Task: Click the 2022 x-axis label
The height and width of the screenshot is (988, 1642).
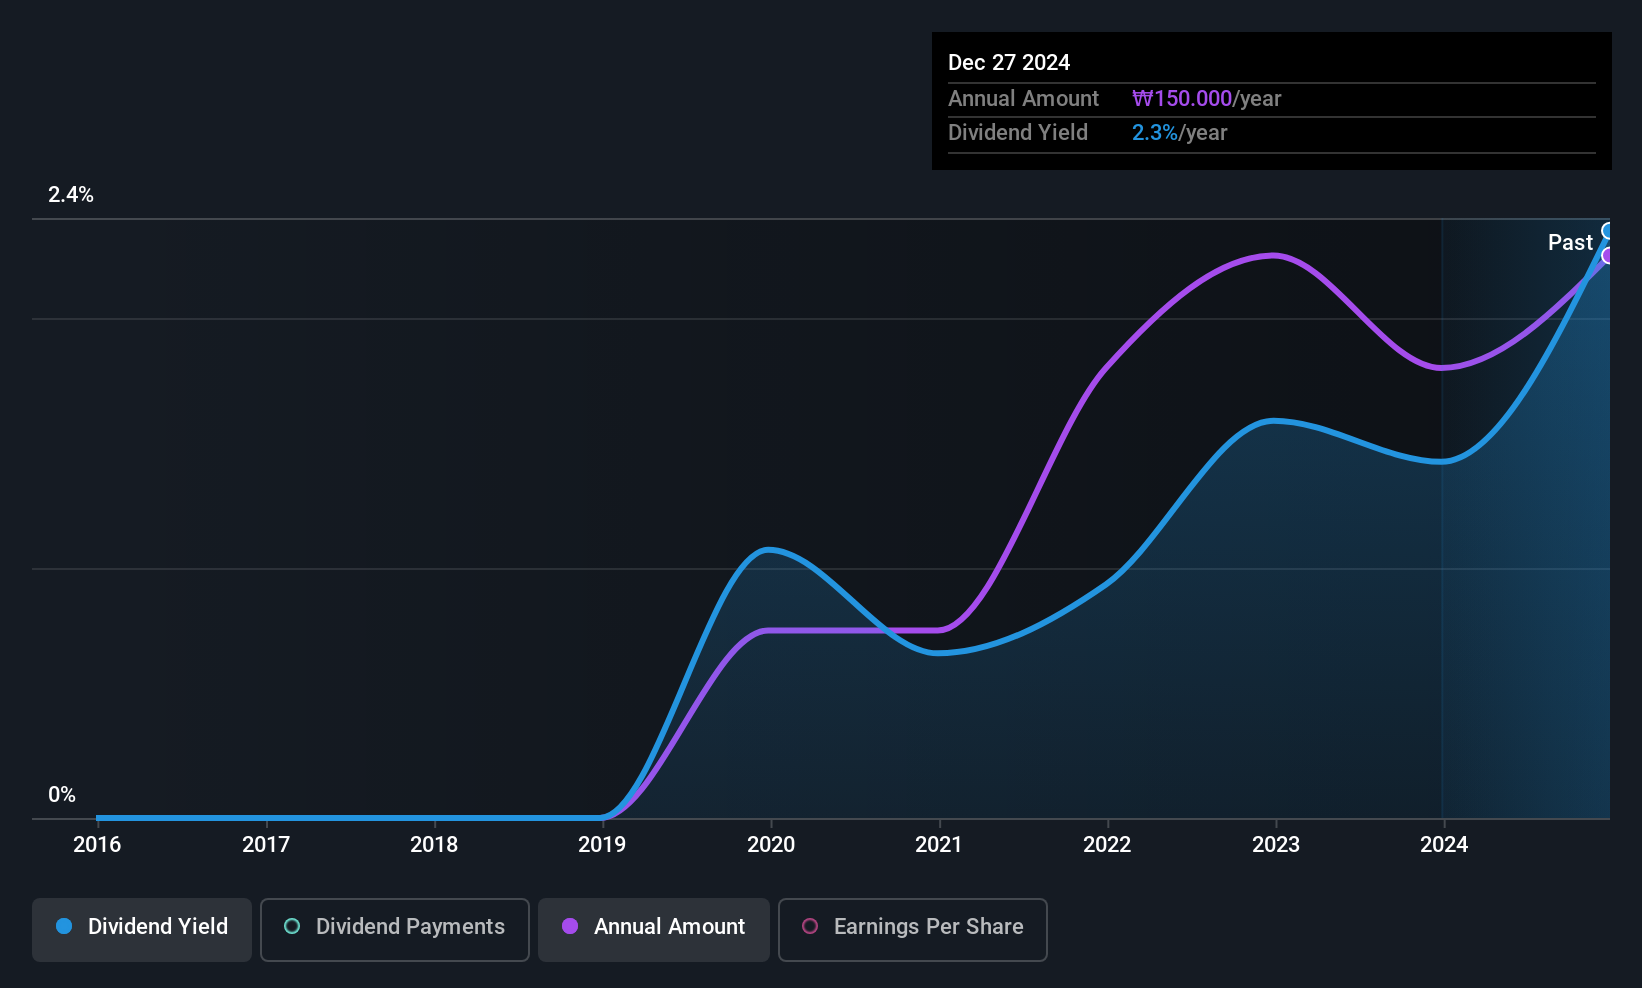Action: (x=1107, y=844)
